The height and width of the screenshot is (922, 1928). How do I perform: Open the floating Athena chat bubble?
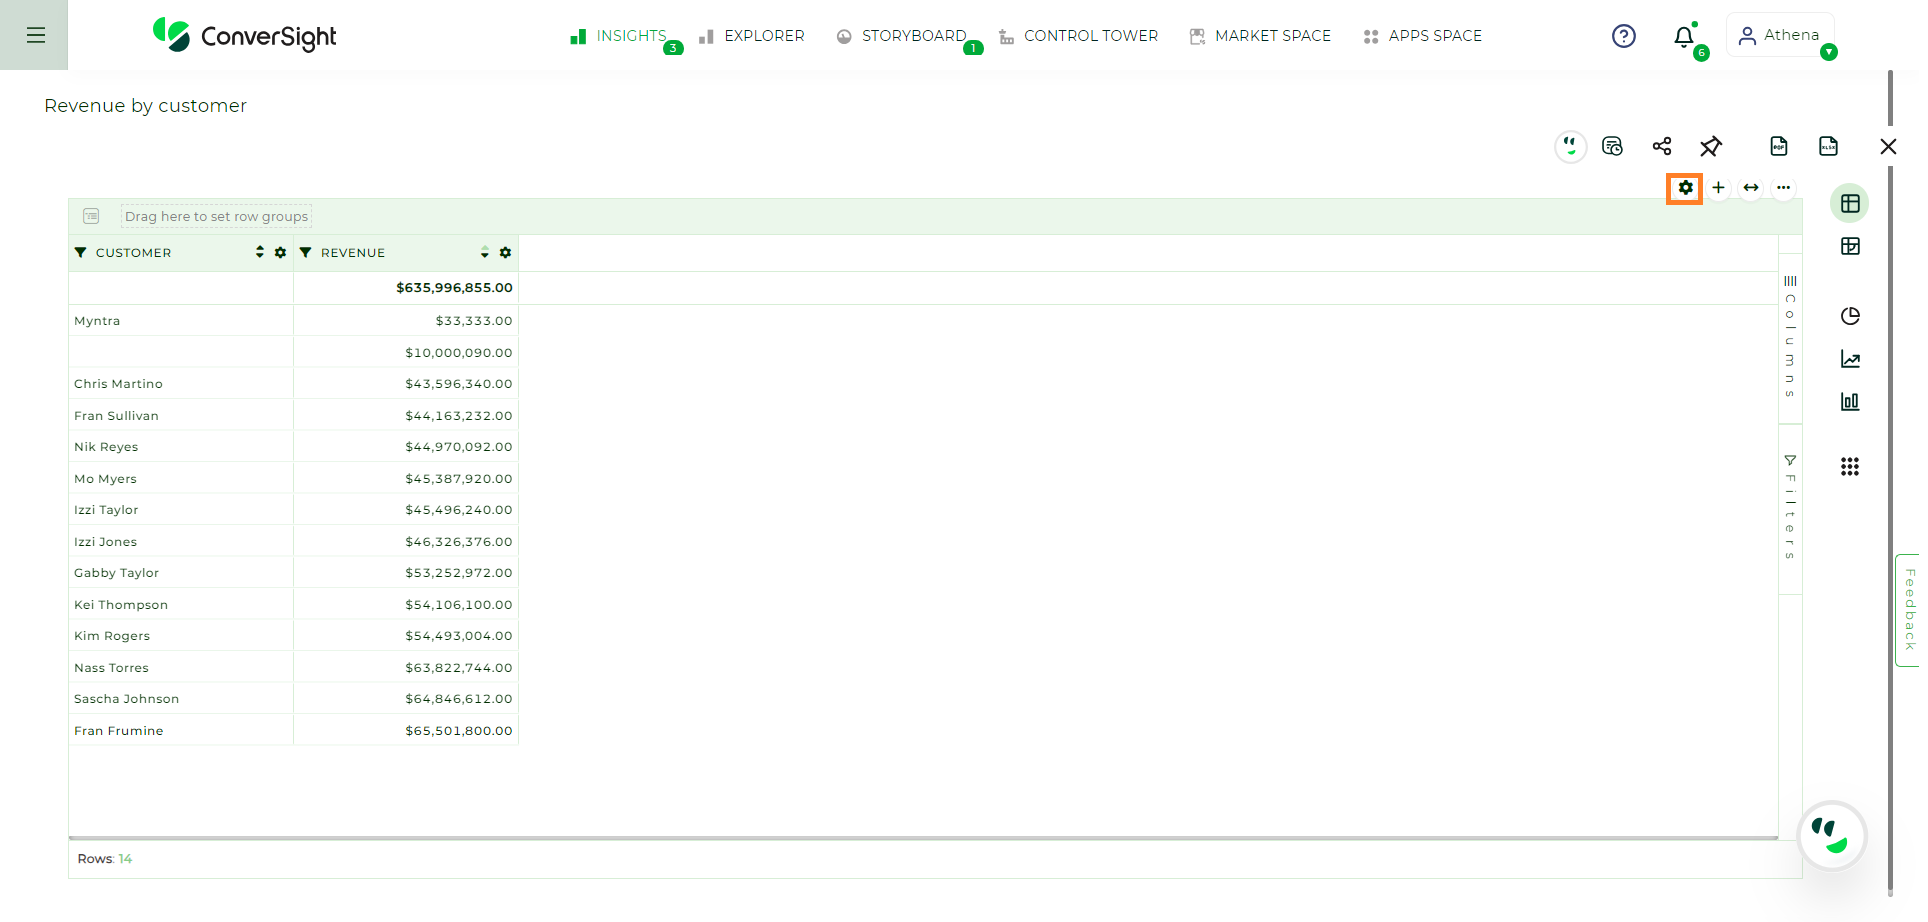(x=1831, y=836)
